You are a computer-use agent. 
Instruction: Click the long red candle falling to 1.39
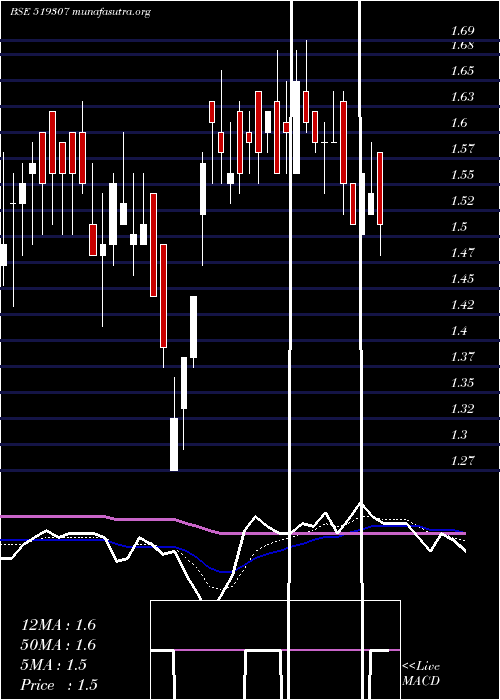(164, 296)
